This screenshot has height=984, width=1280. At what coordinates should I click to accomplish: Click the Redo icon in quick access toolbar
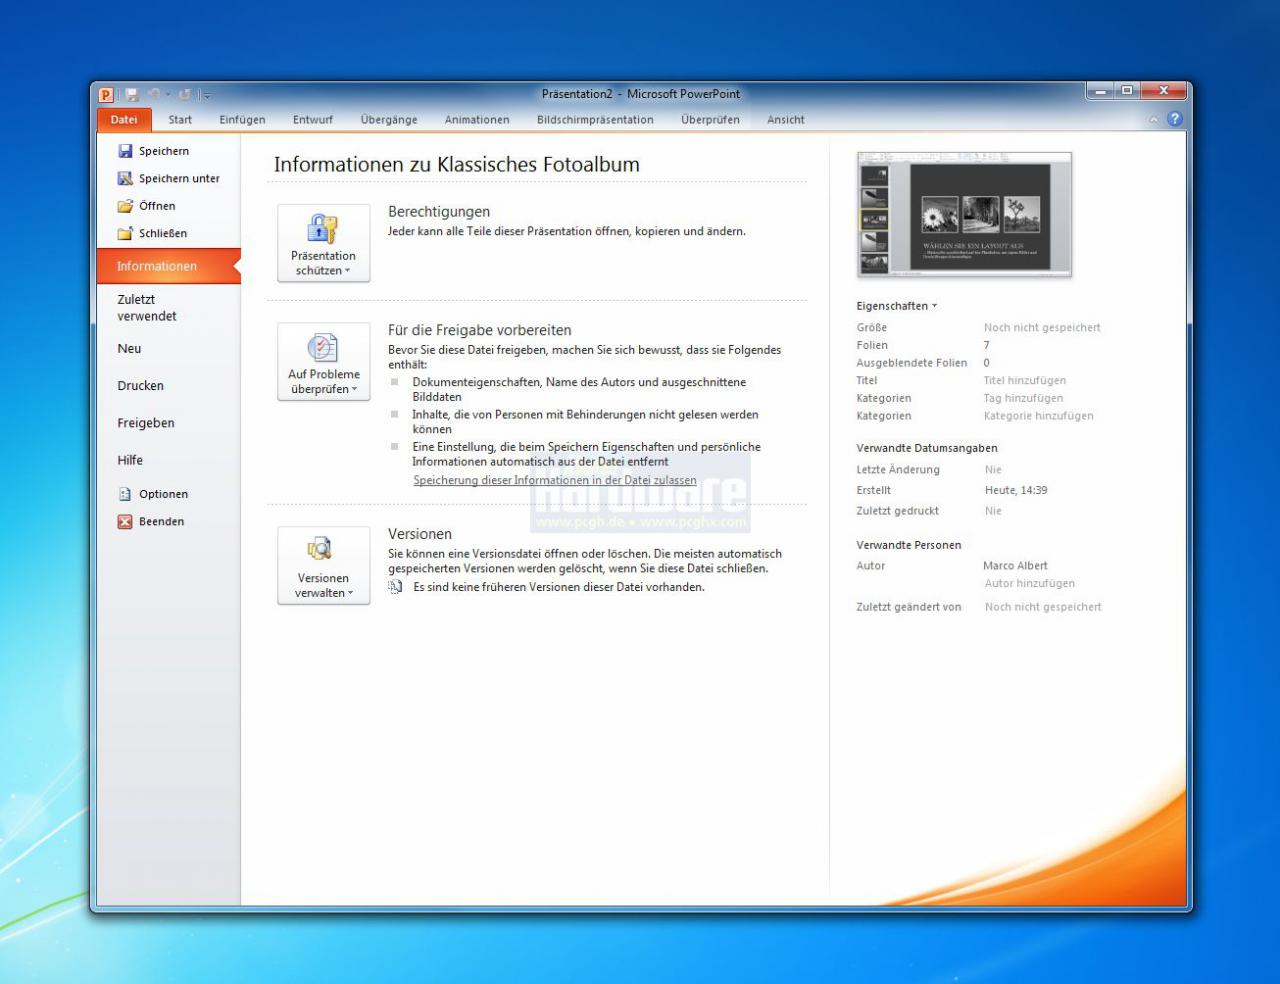pos(185,94)
